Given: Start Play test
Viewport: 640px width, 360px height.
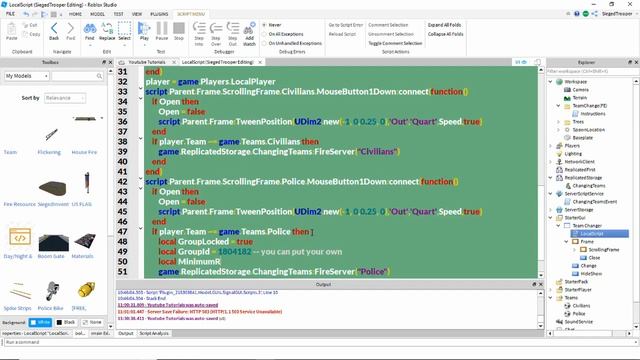Looking at the screenshot, I should tap(144, 31).
